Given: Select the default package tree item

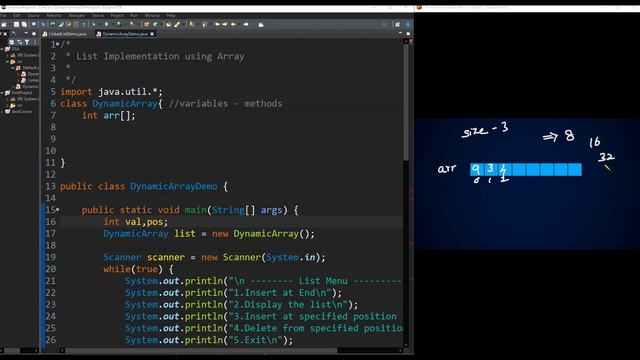Looking at the screenshot, I should tap(28, 68).
